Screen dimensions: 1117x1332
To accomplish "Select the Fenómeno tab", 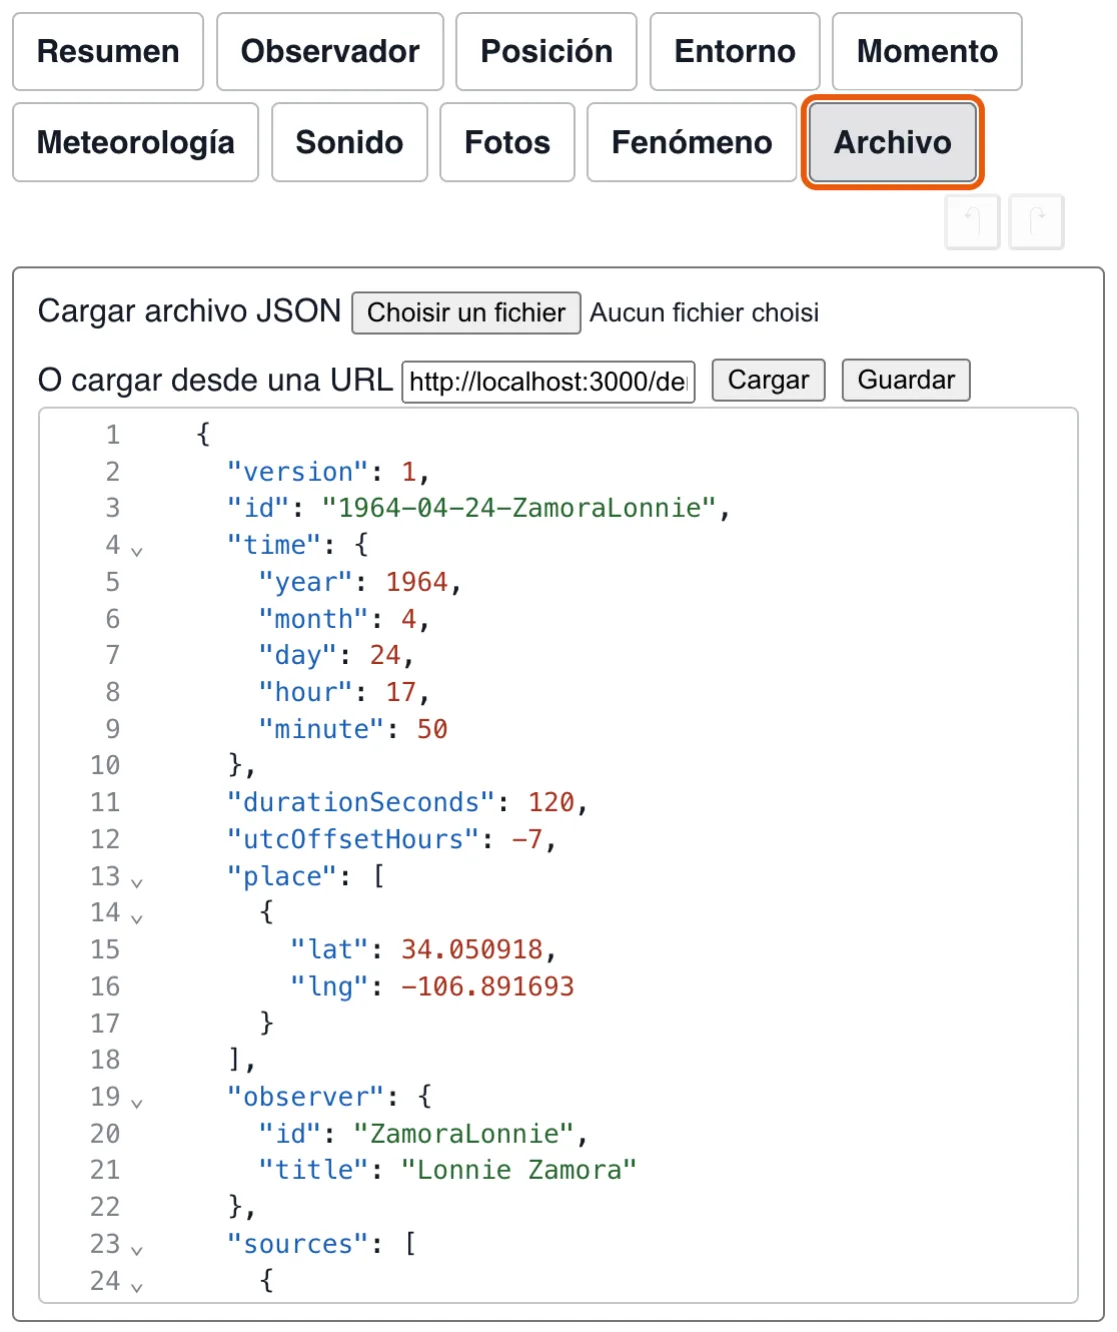I will [692, 142].
